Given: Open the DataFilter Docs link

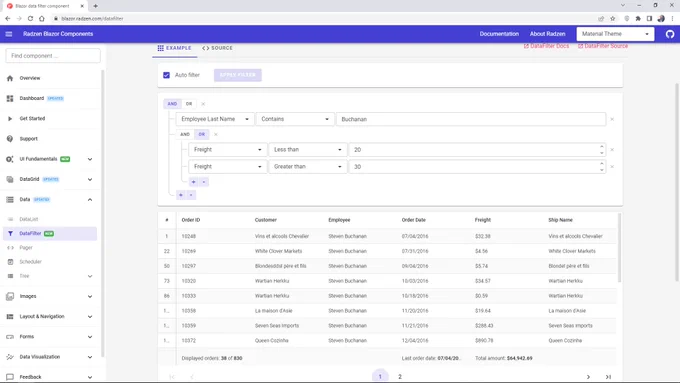Looking at the screenshot, I should (546, 46).
